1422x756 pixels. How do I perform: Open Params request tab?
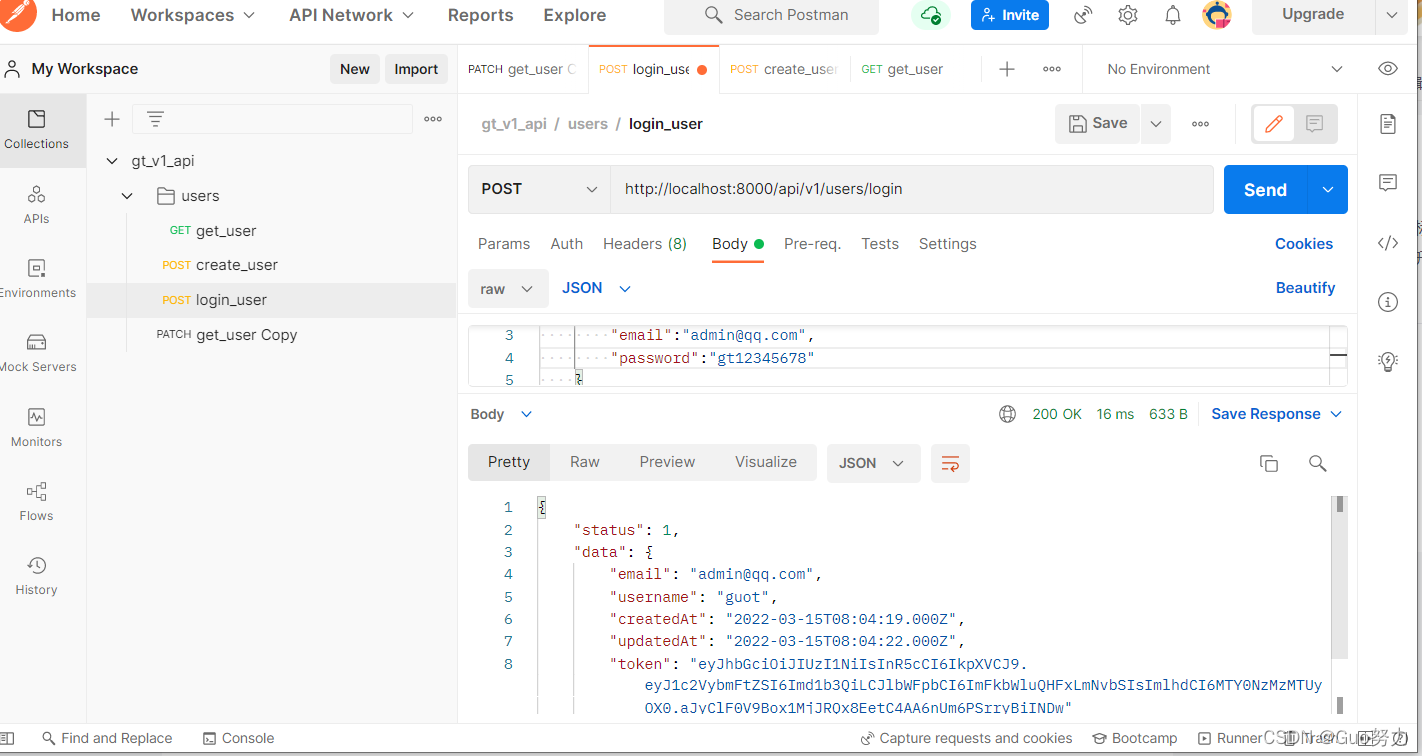(x=504, y=244)
